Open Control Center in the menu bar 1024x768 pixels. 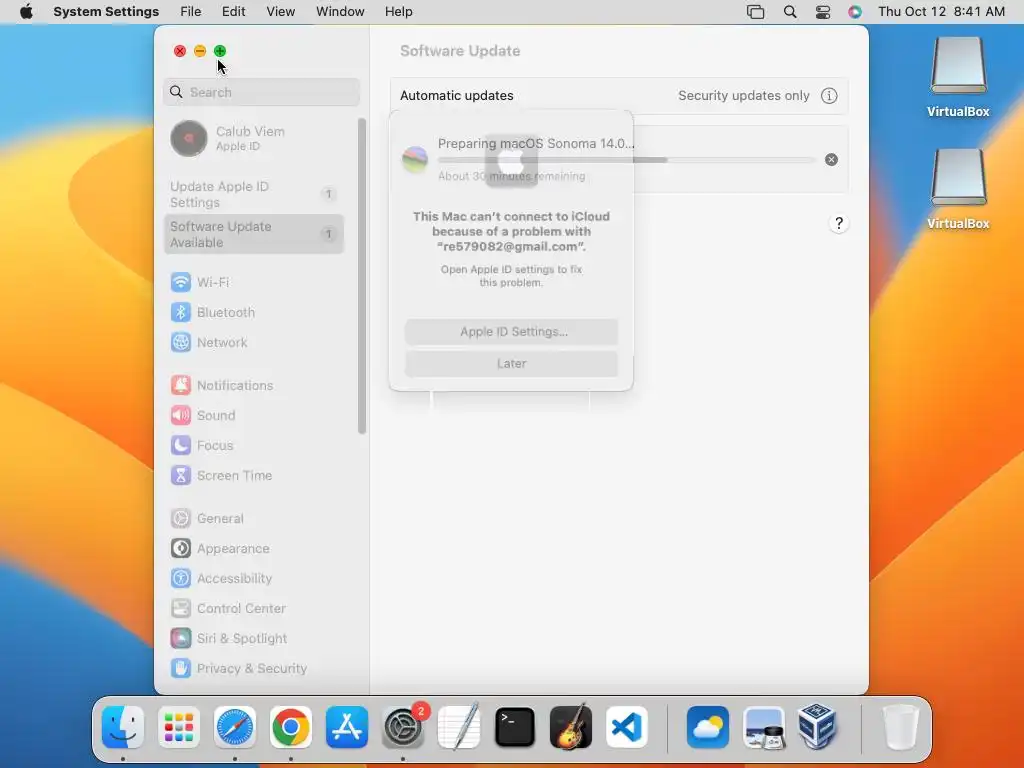(x=823, y=12)
